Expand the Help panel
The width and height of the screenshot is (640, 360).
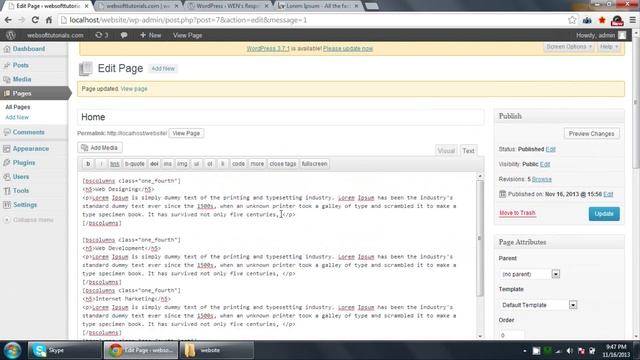[609, 47]
